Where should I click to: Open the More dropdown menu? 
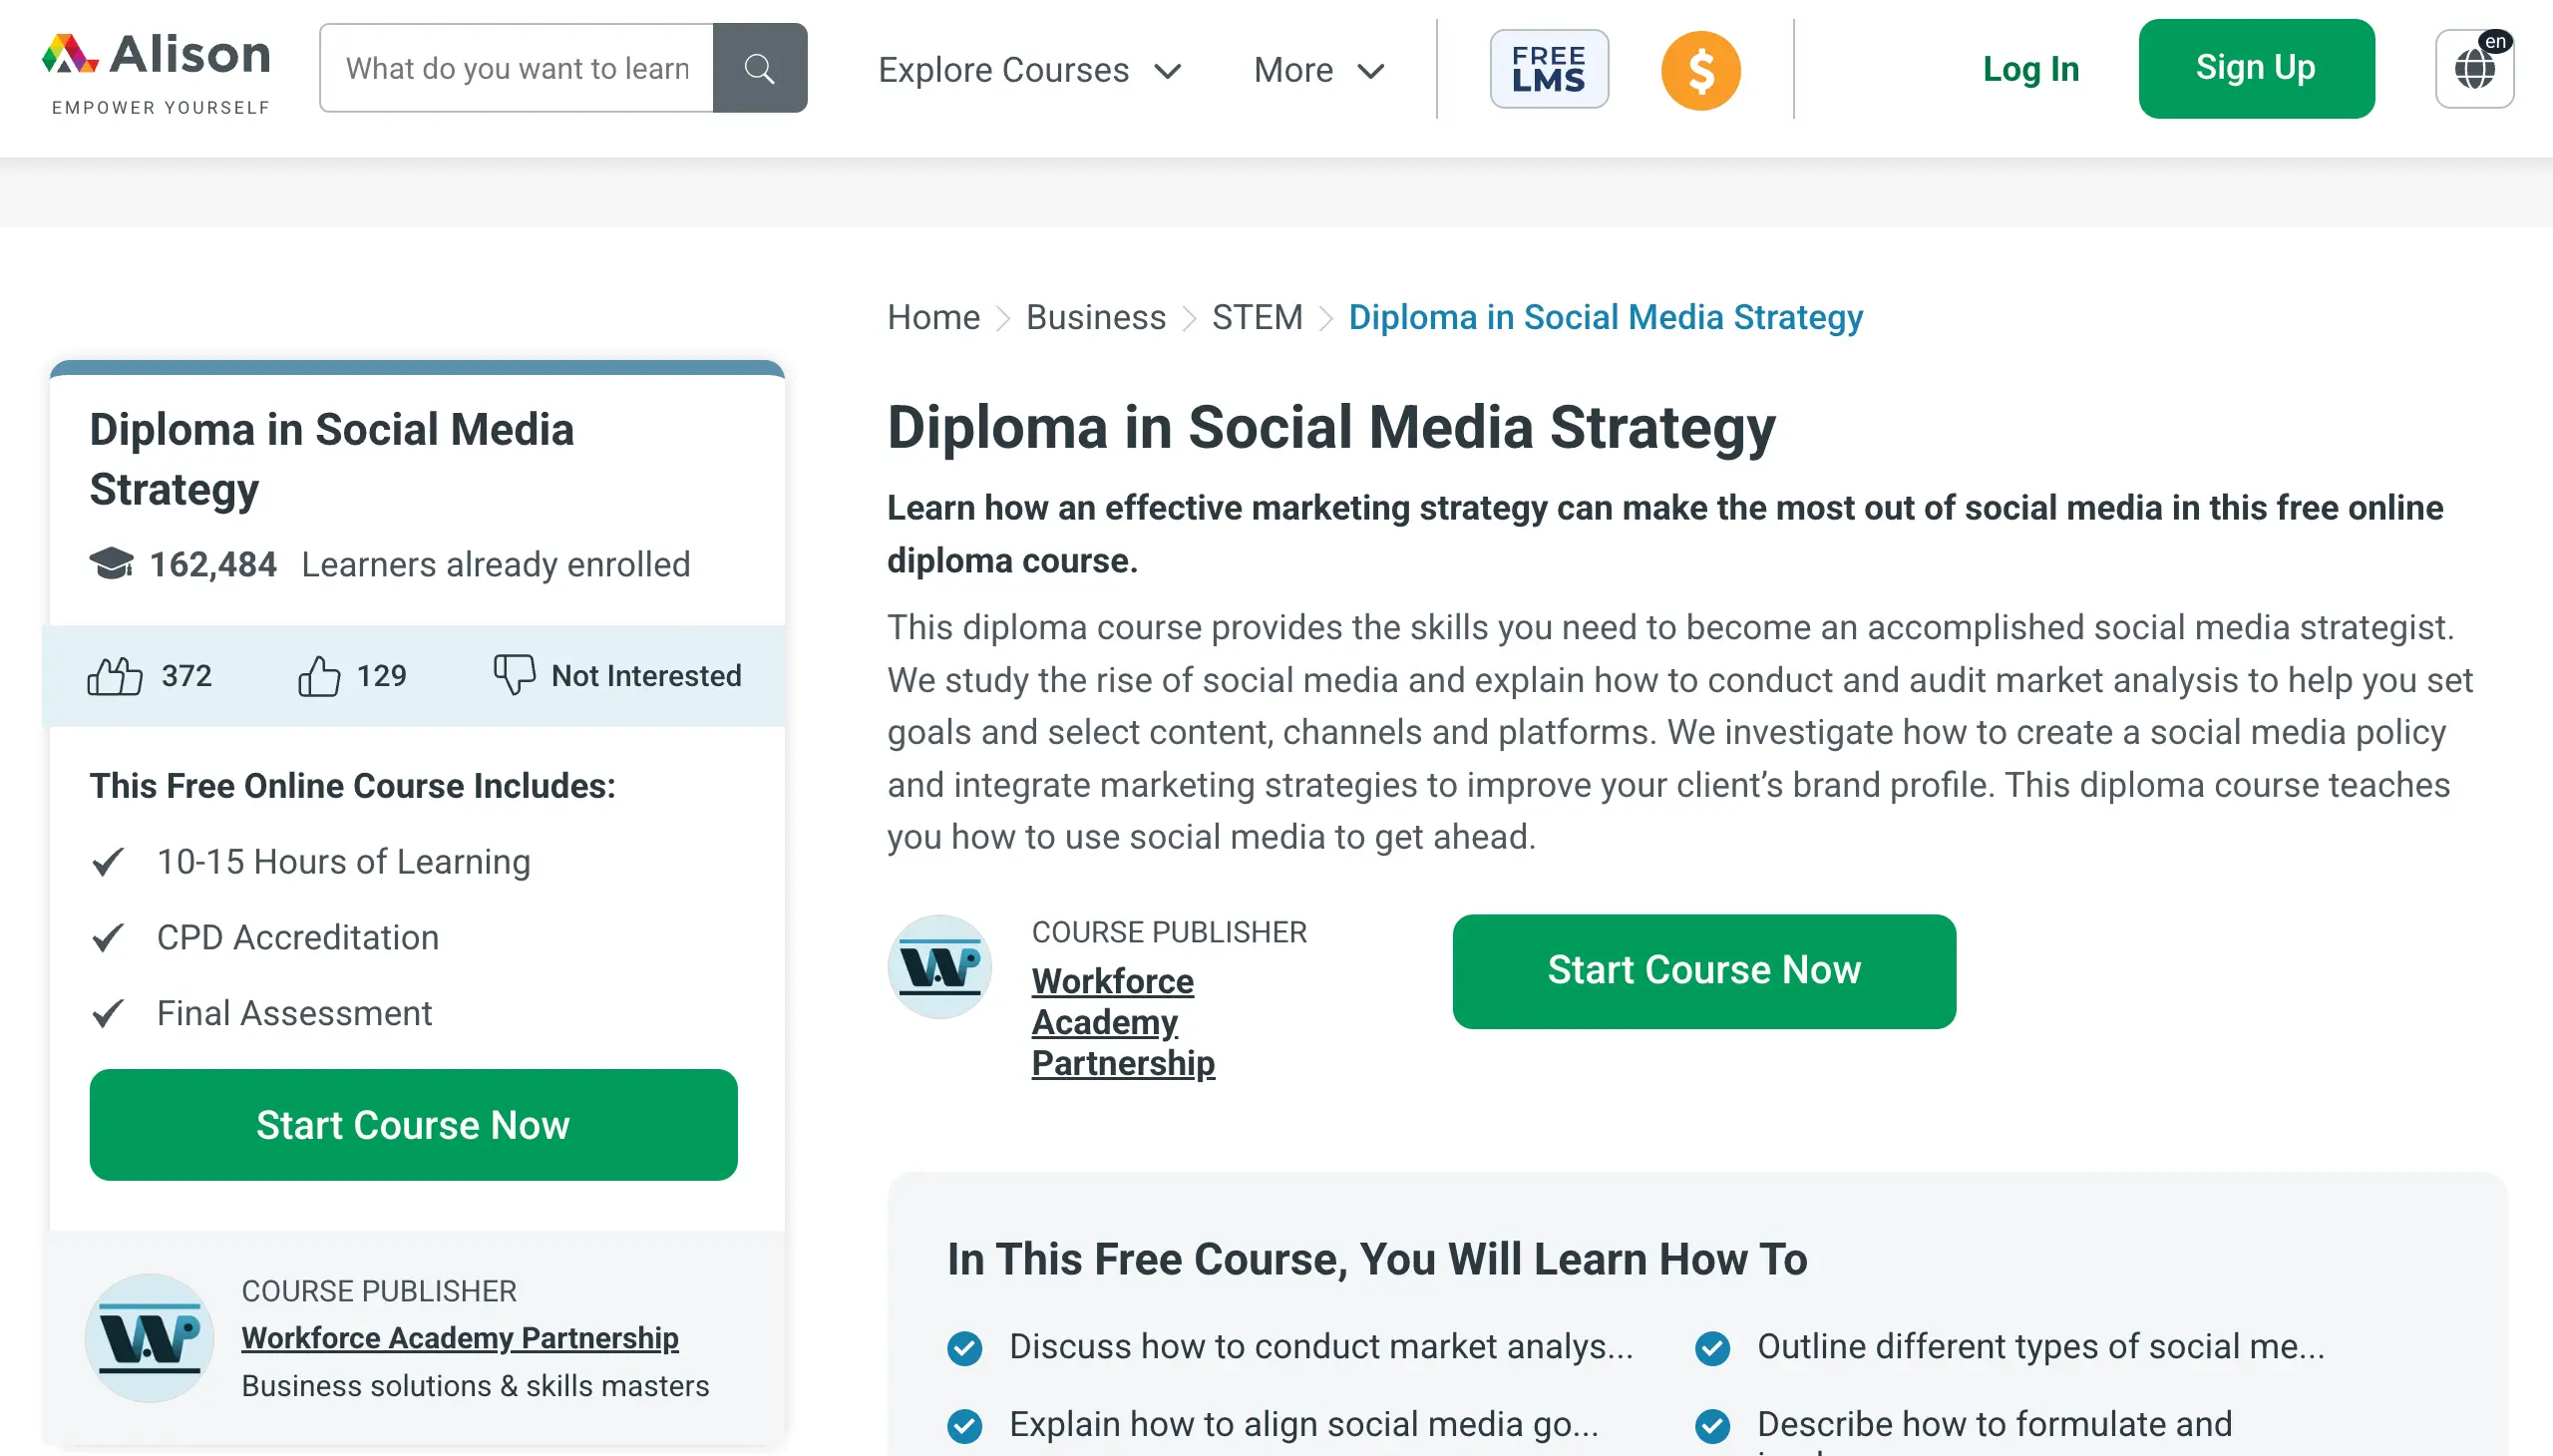coord(1318,70)
